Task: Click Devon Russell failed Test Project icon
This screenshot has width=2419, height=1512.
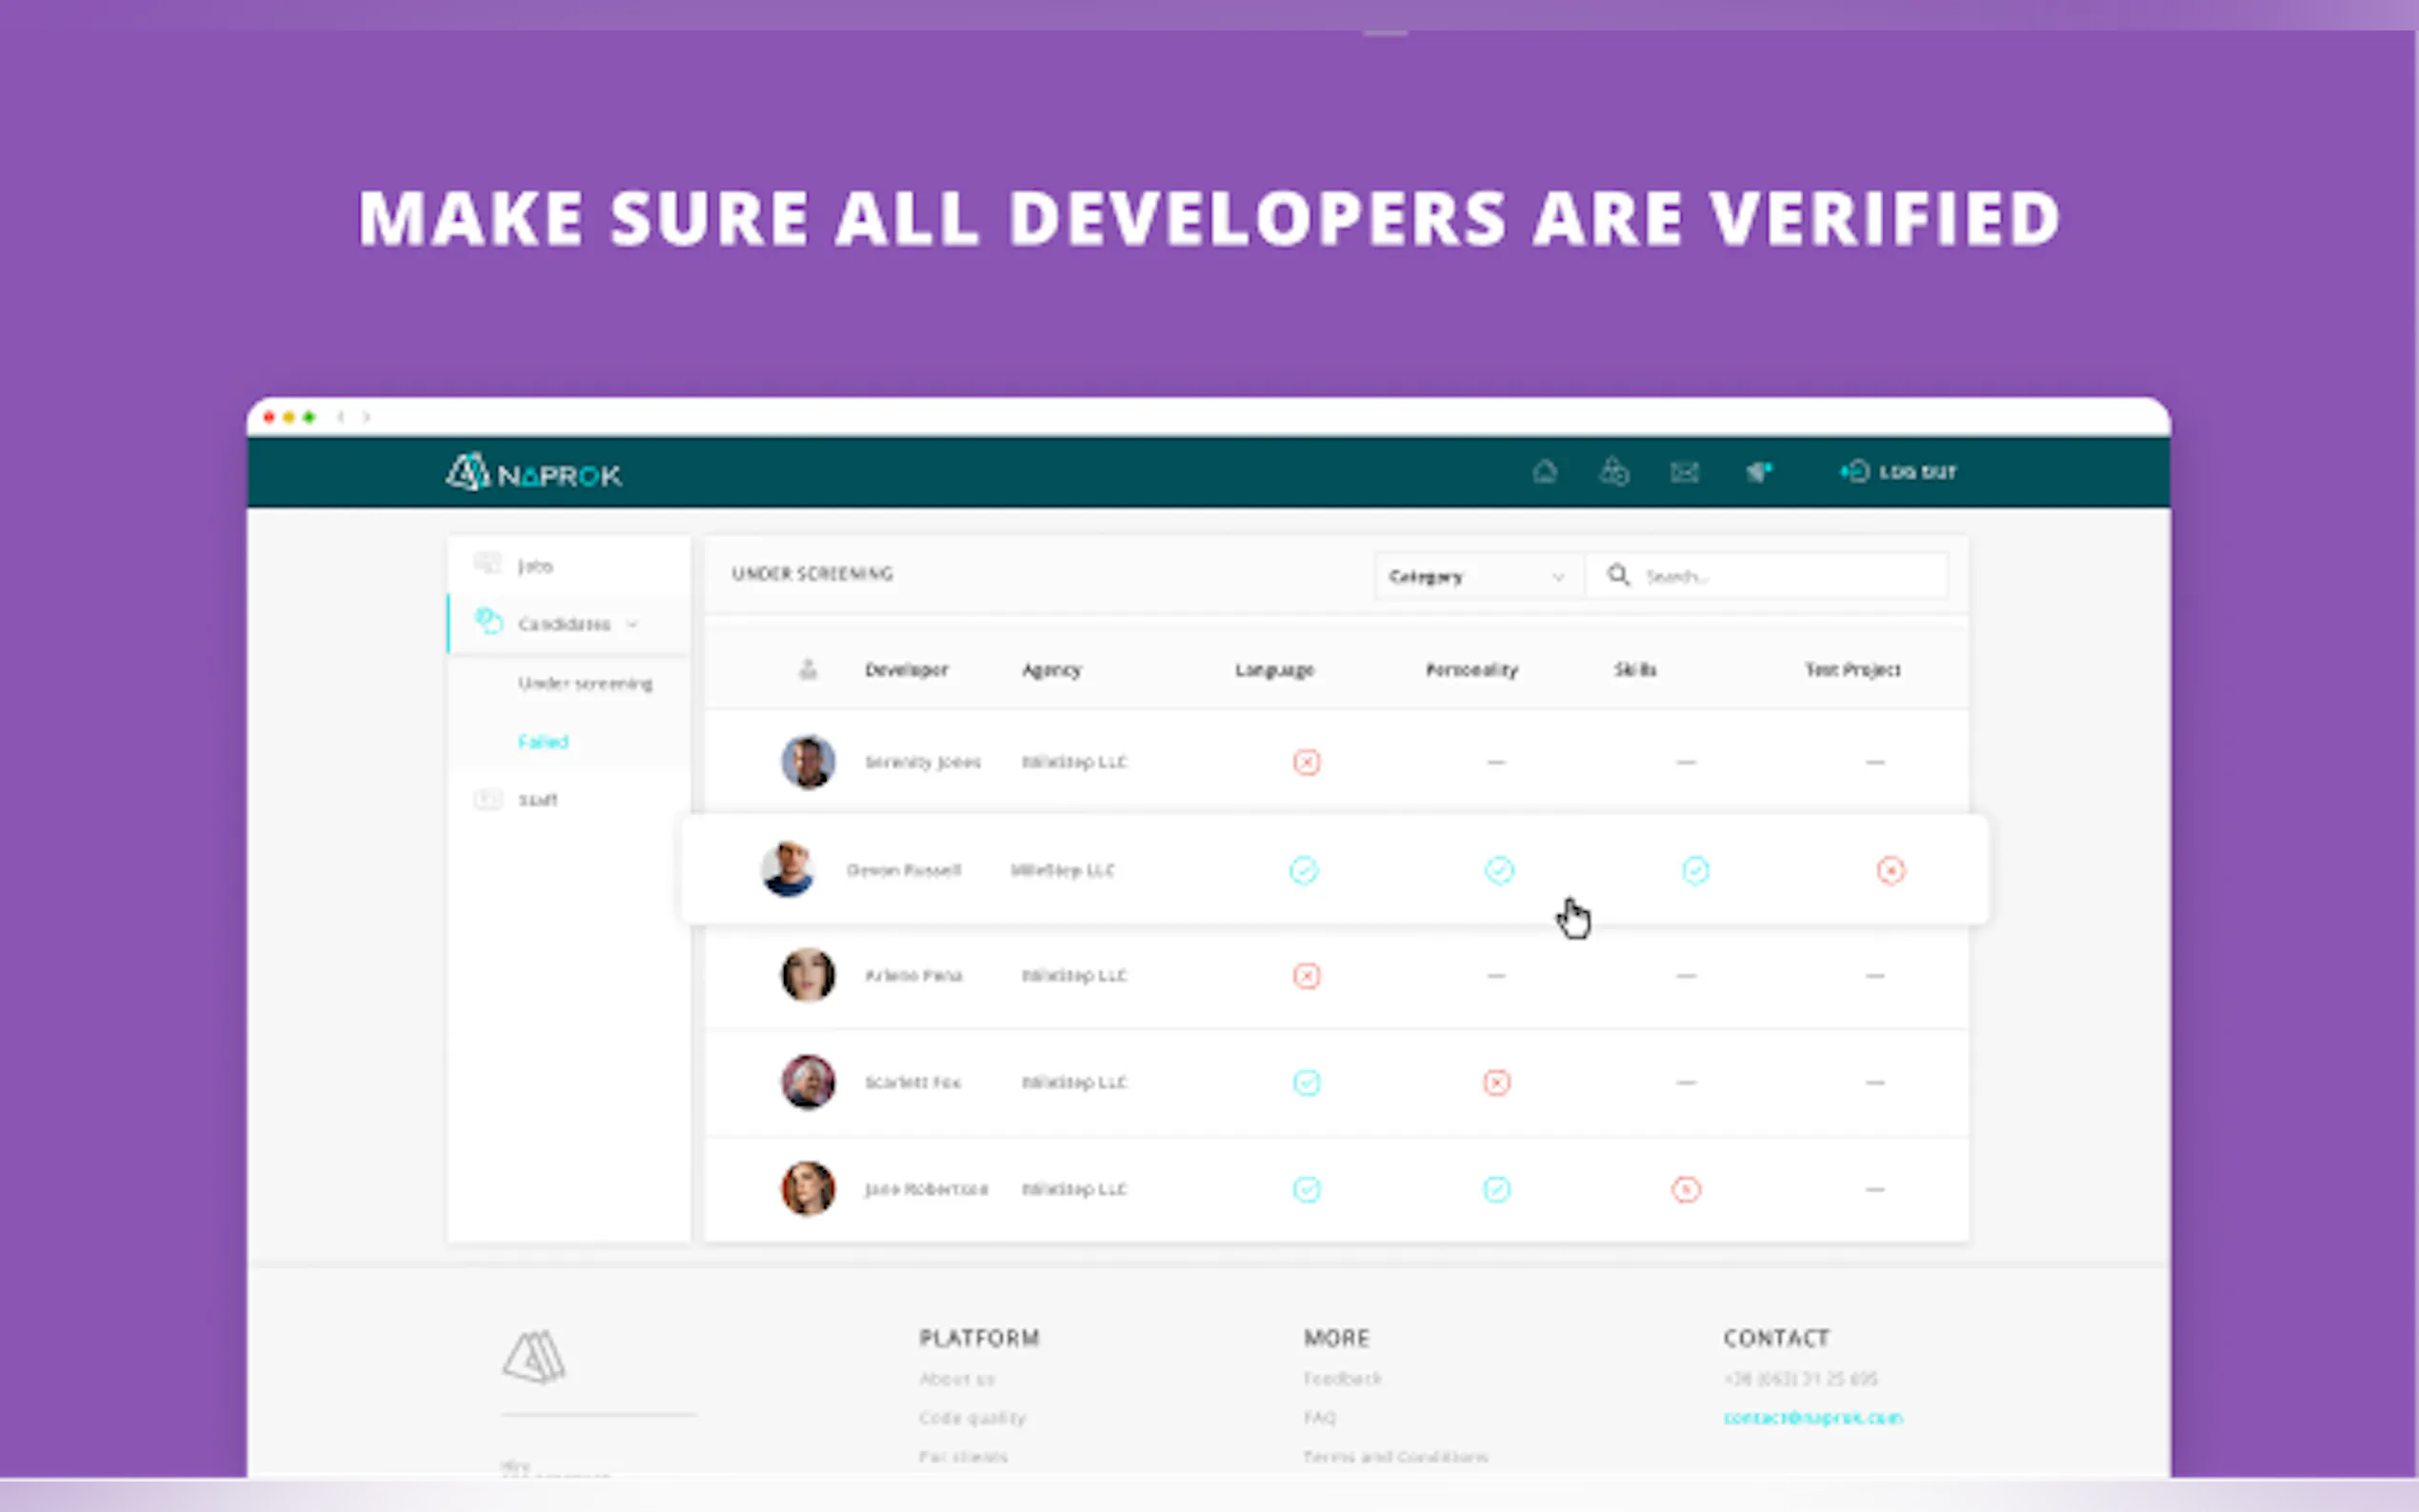Action: pos(1890,871)
